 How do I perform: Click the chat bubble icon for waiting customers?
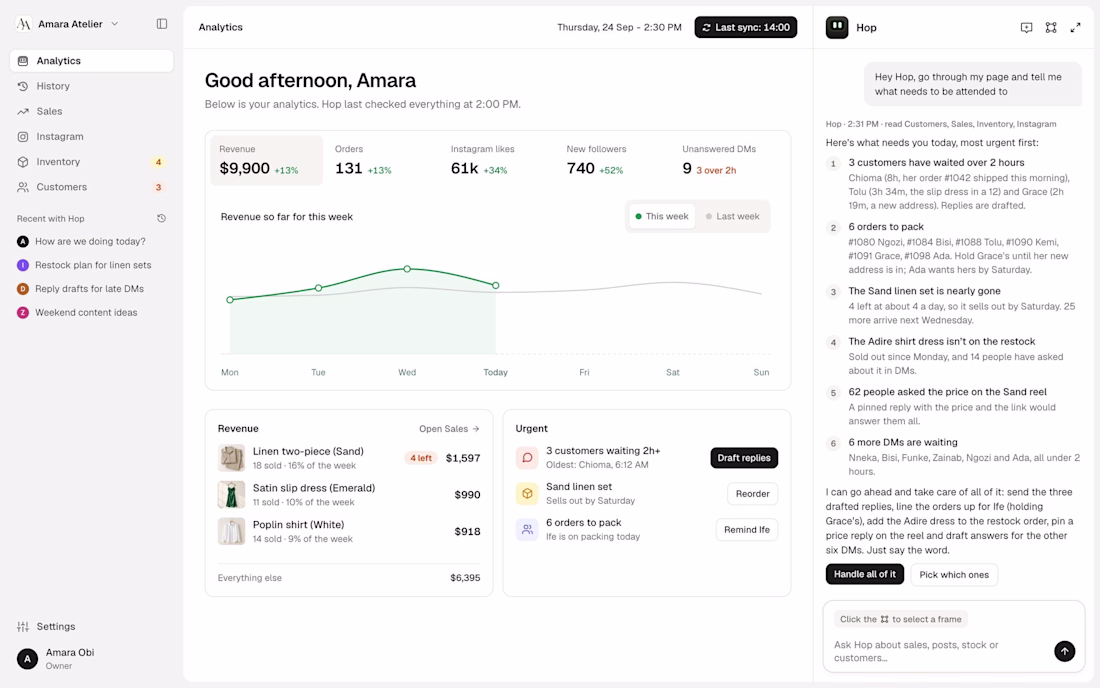[527, 458]
